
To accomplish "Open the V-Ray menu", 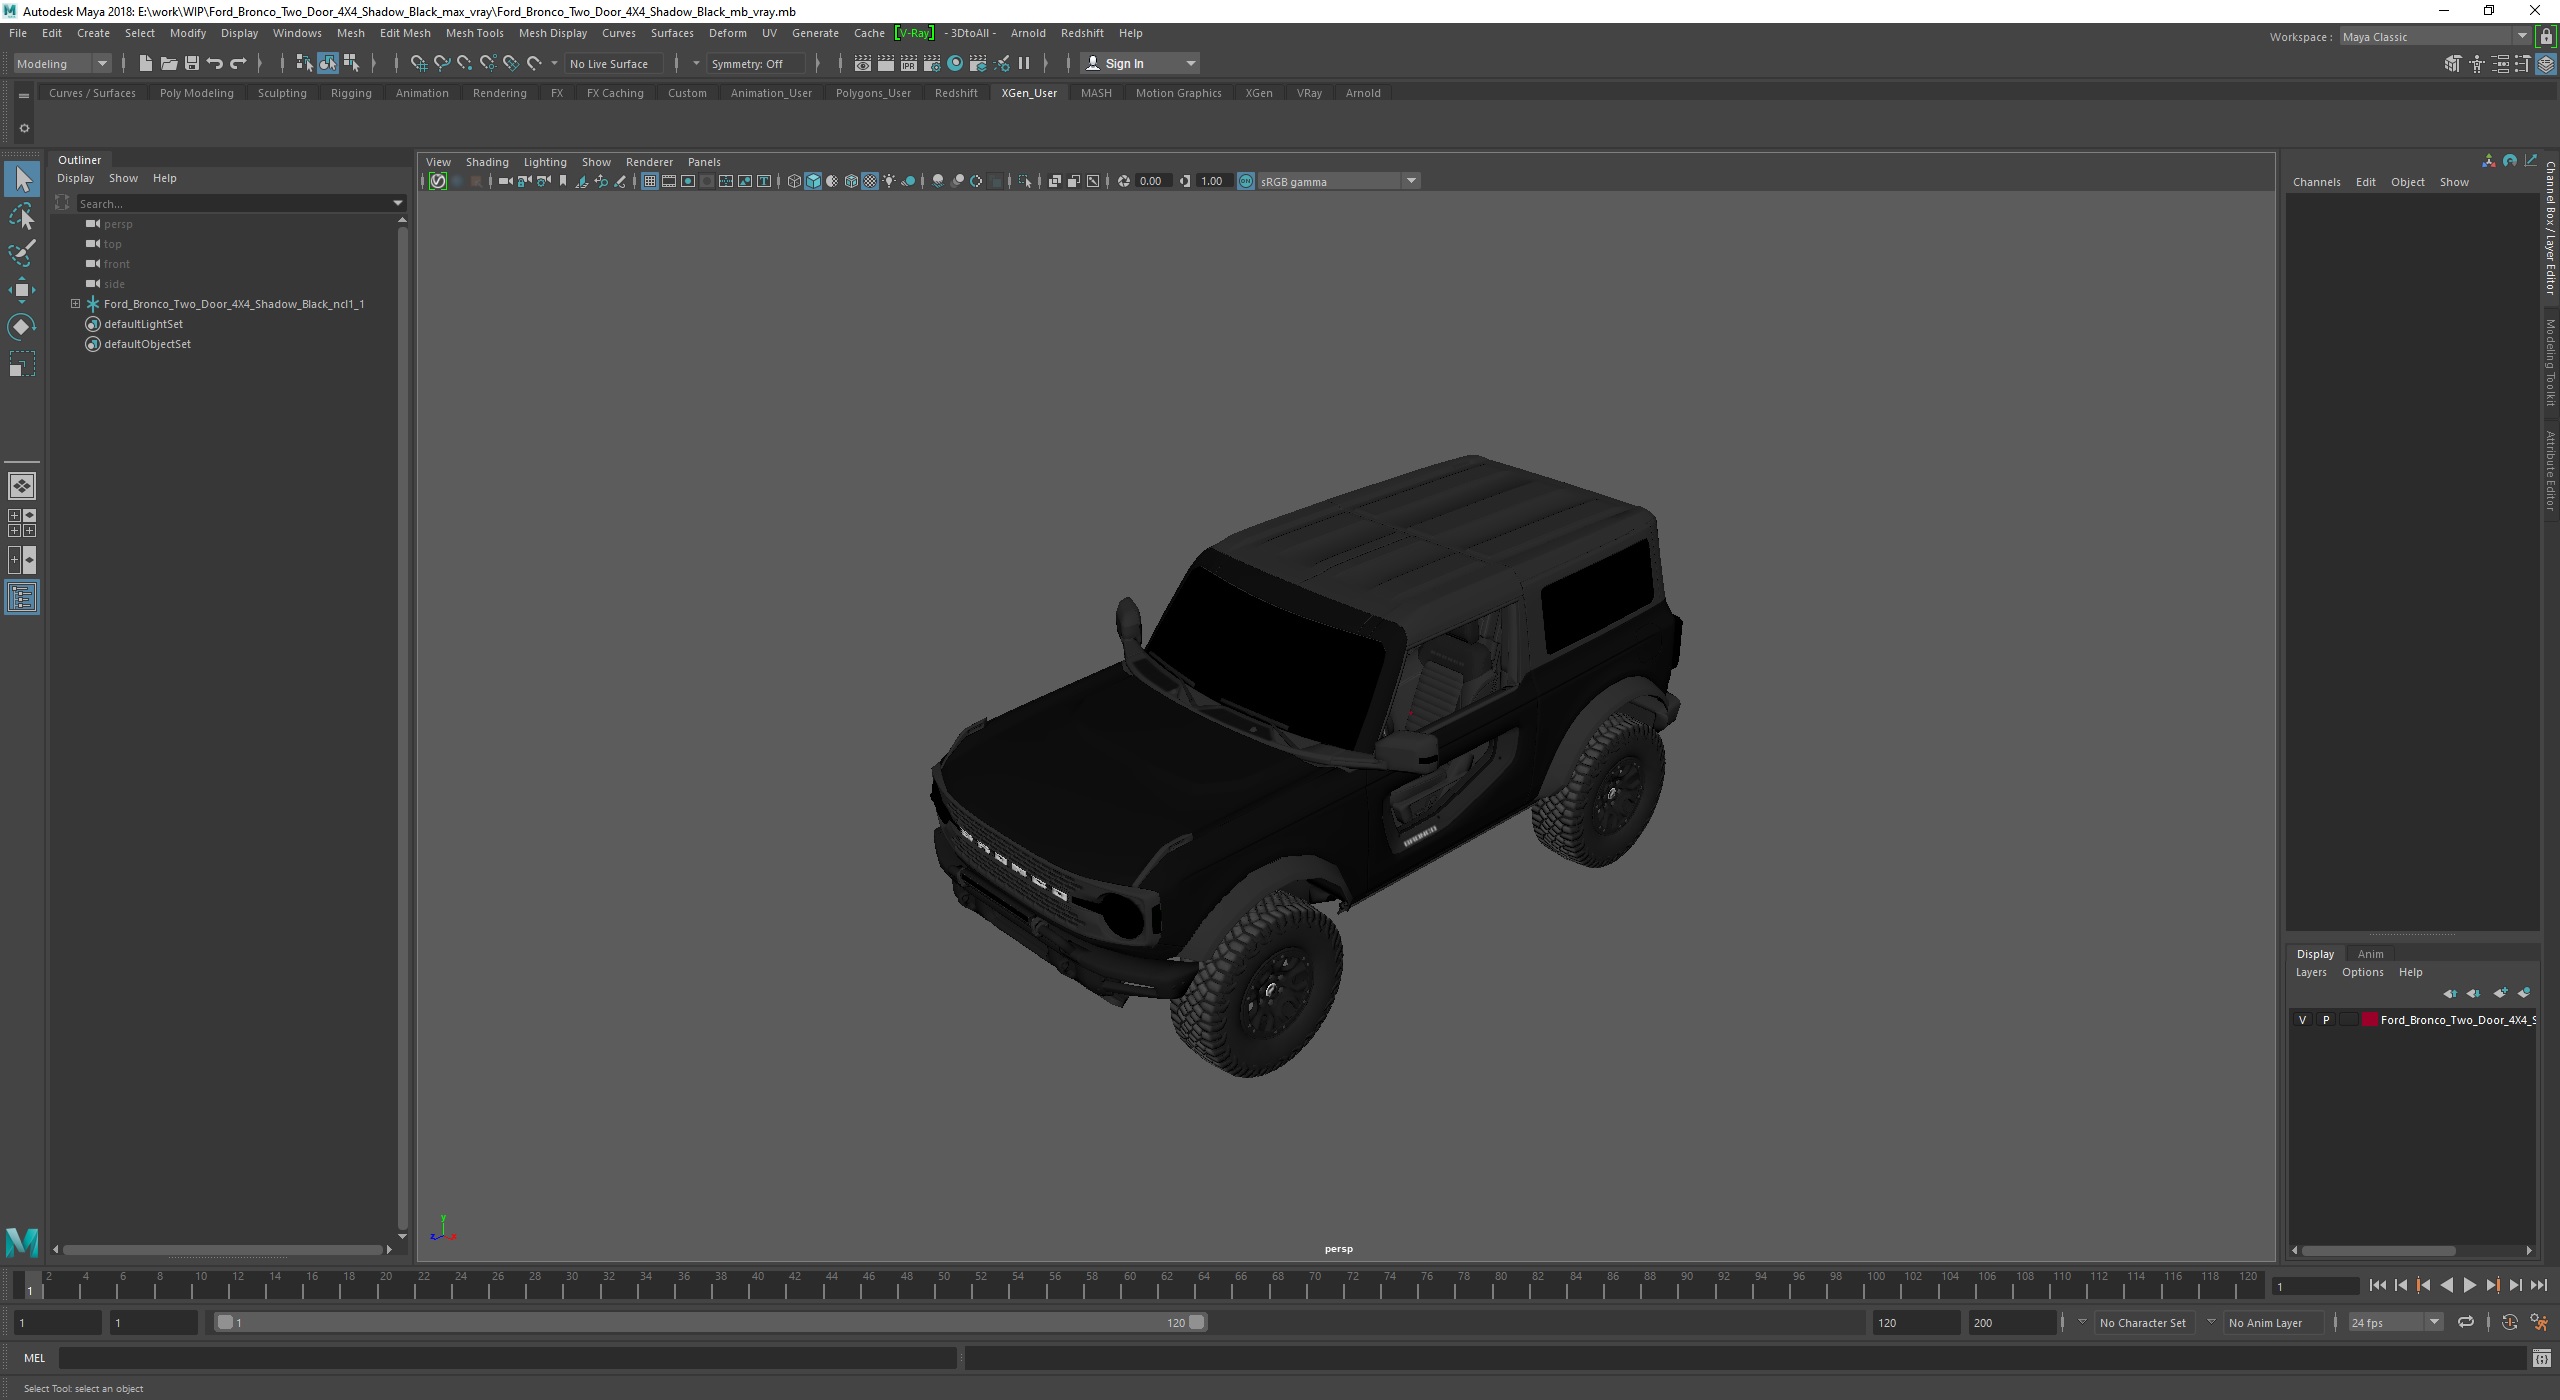I will point(914,33).
